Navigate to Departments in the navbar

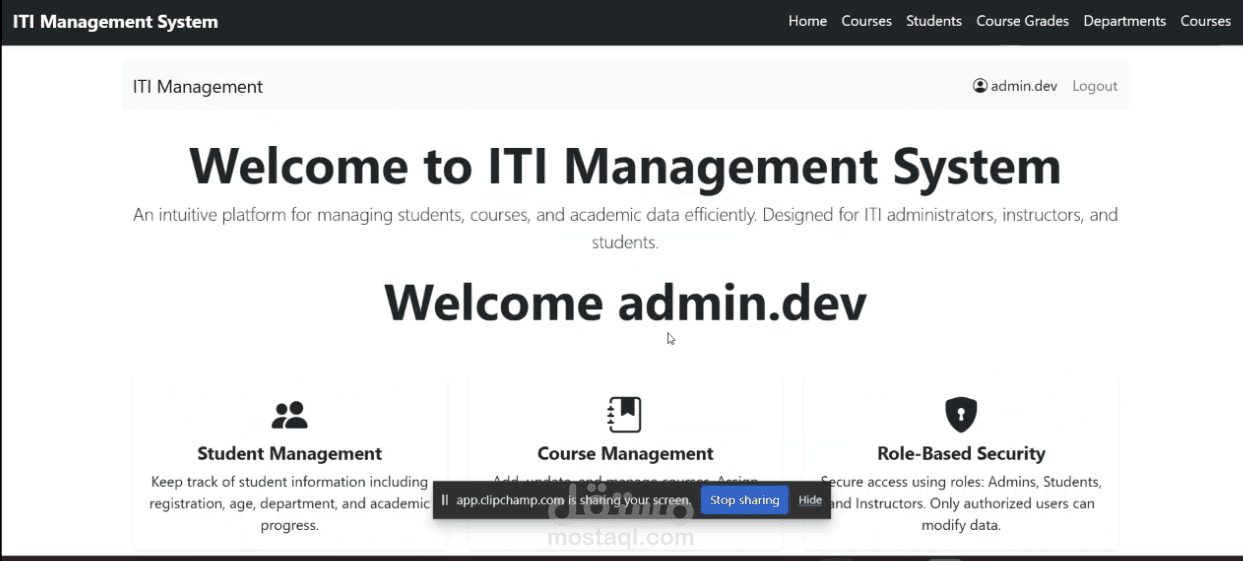pos(1124,21)
